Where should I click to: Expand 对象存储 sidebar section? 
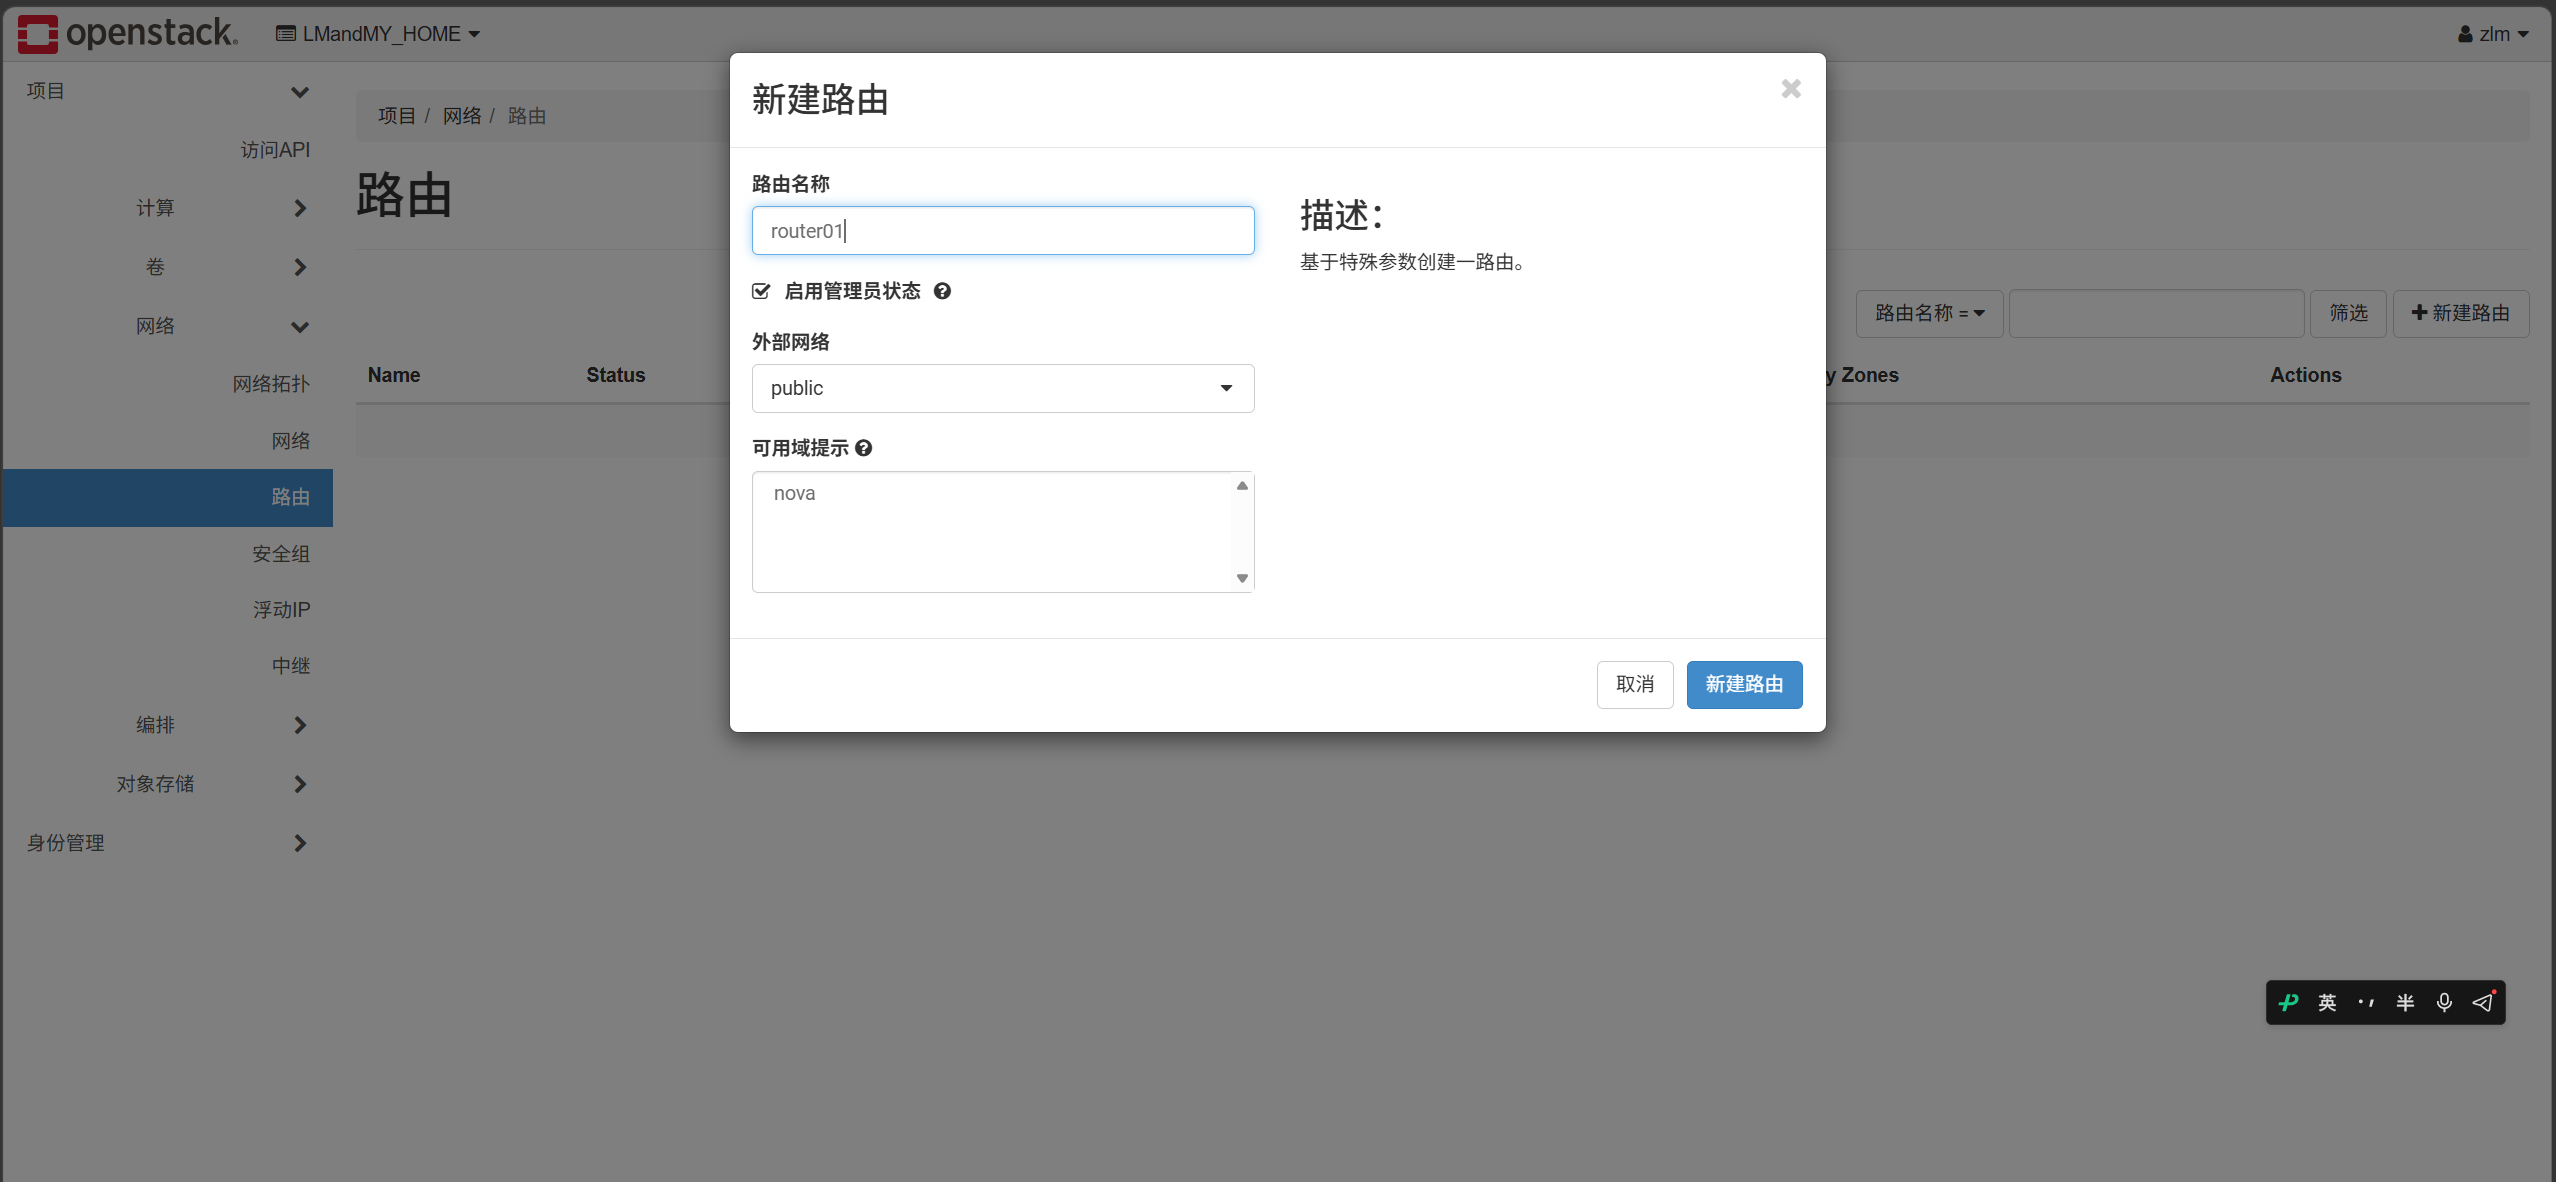tap(167, 784)
